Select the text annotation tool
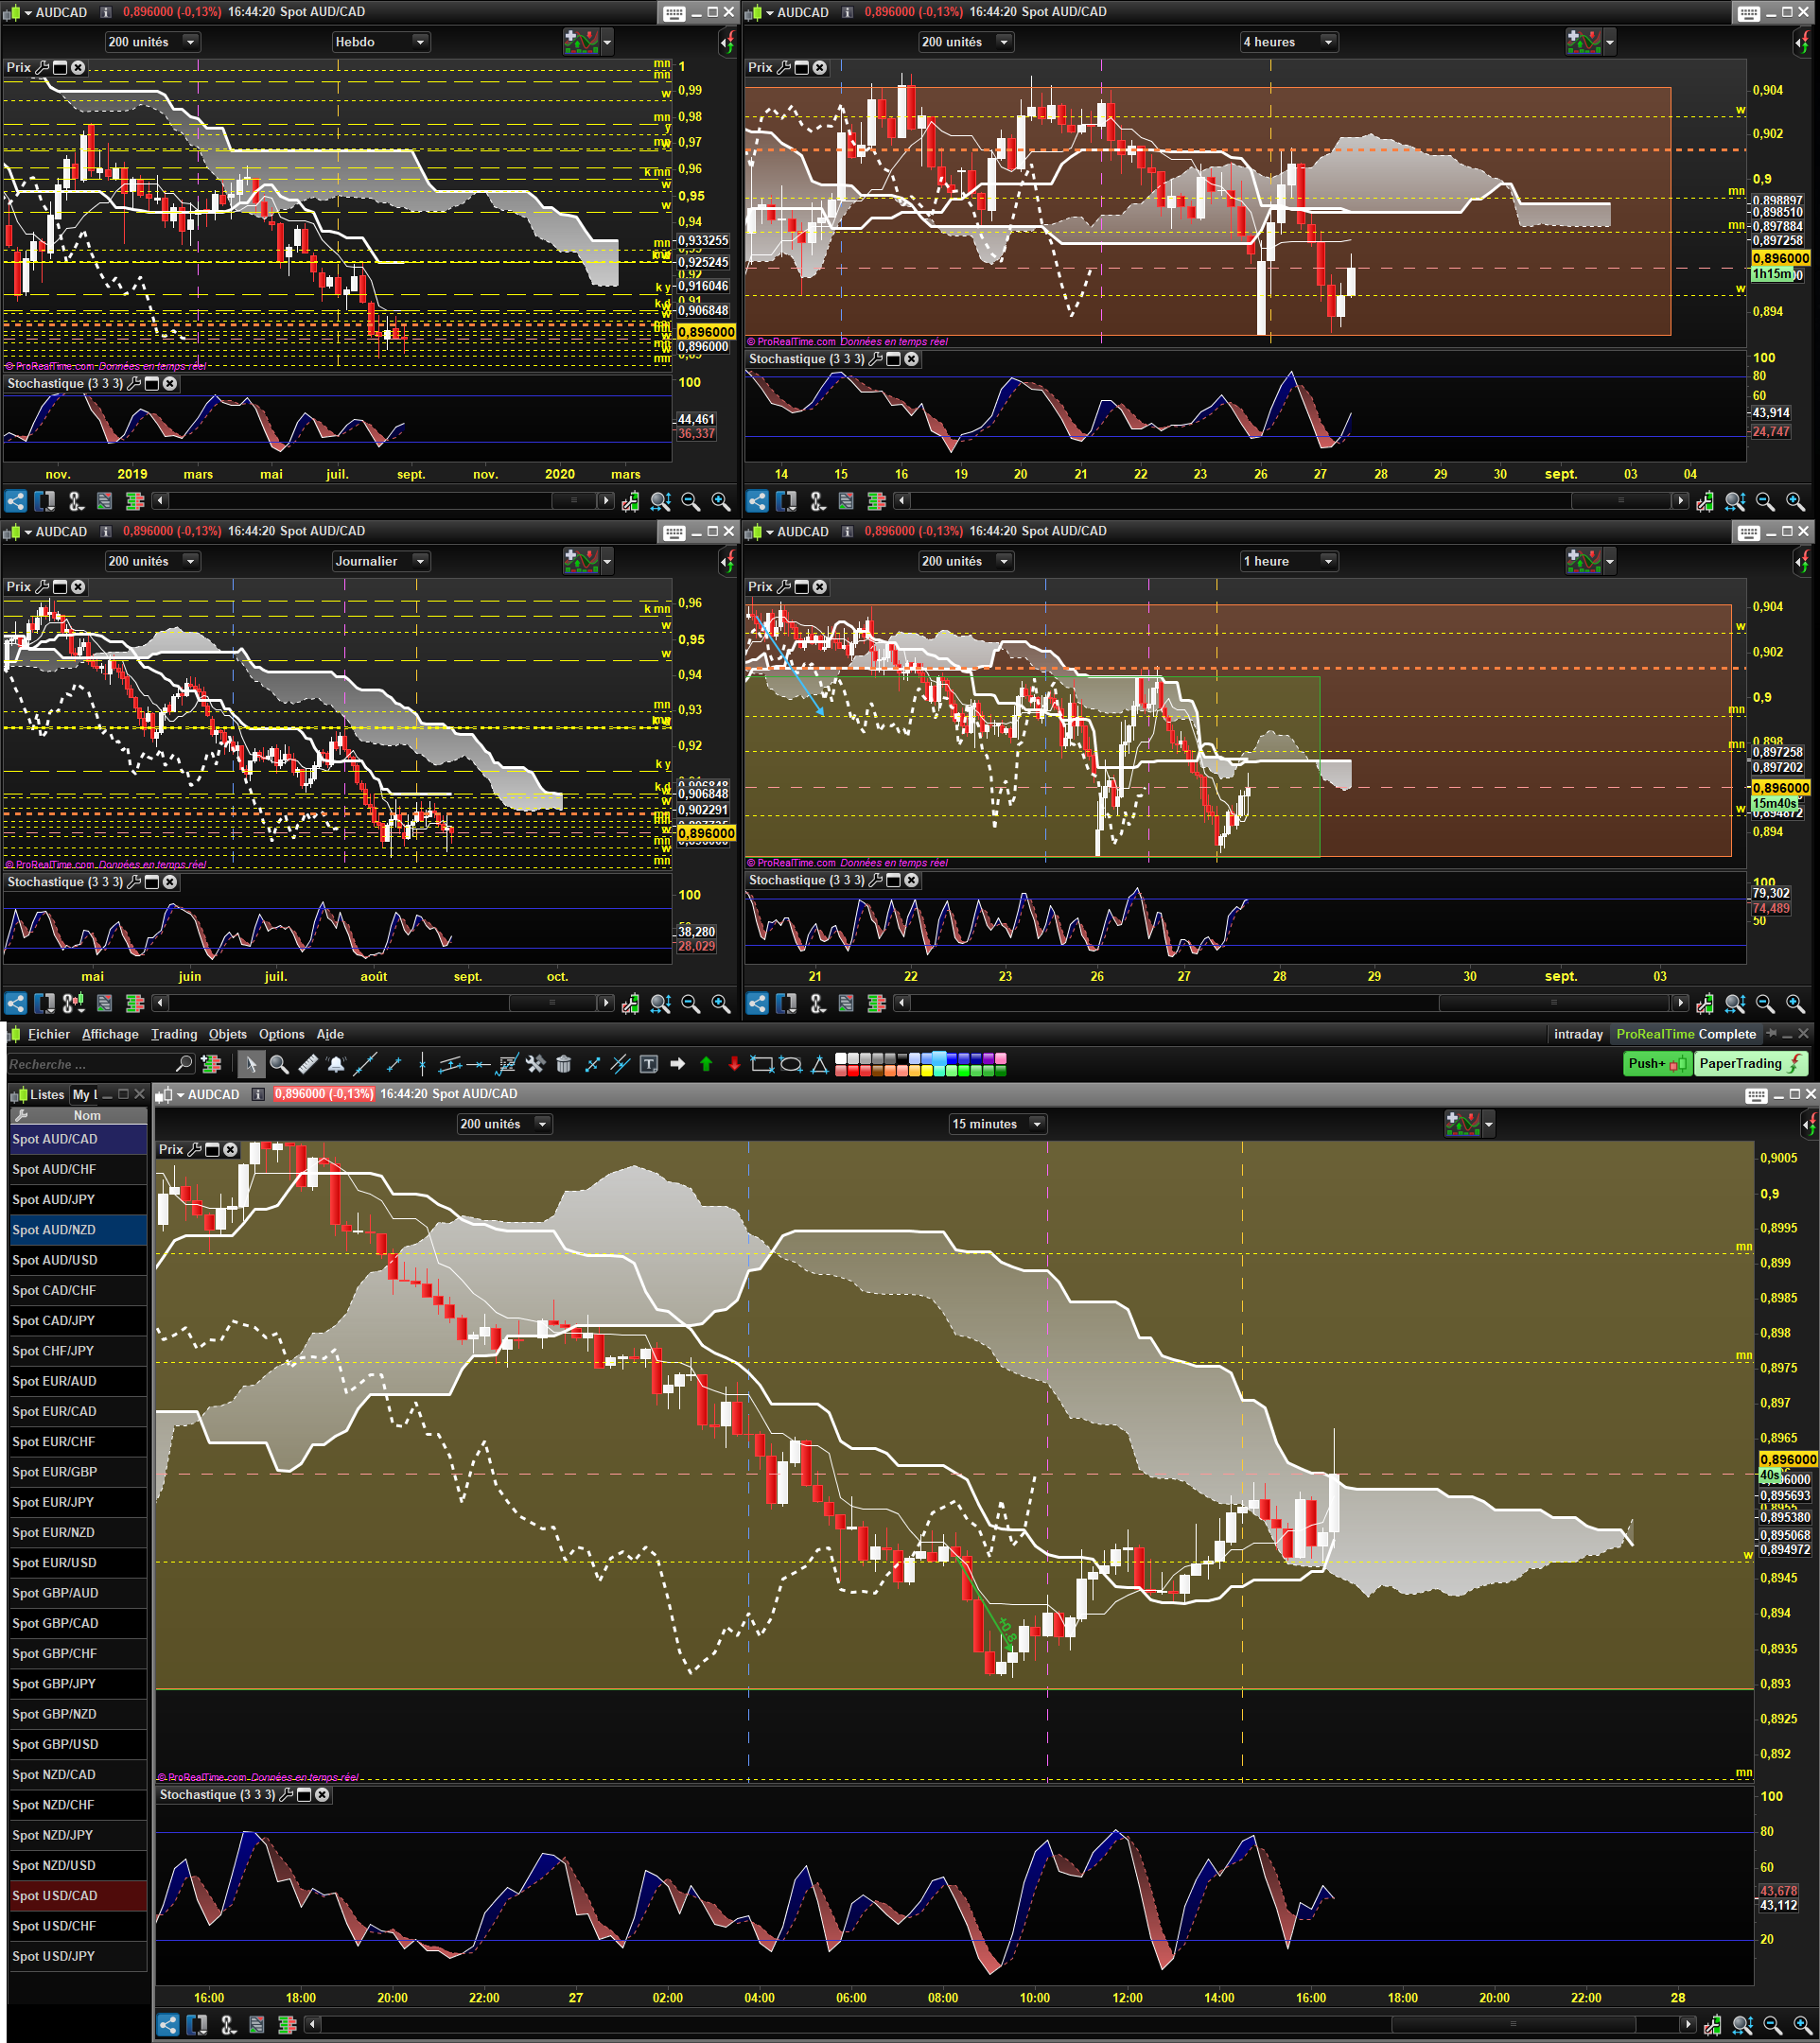Screen dimensions: 1820x2043 (648, 1064)
